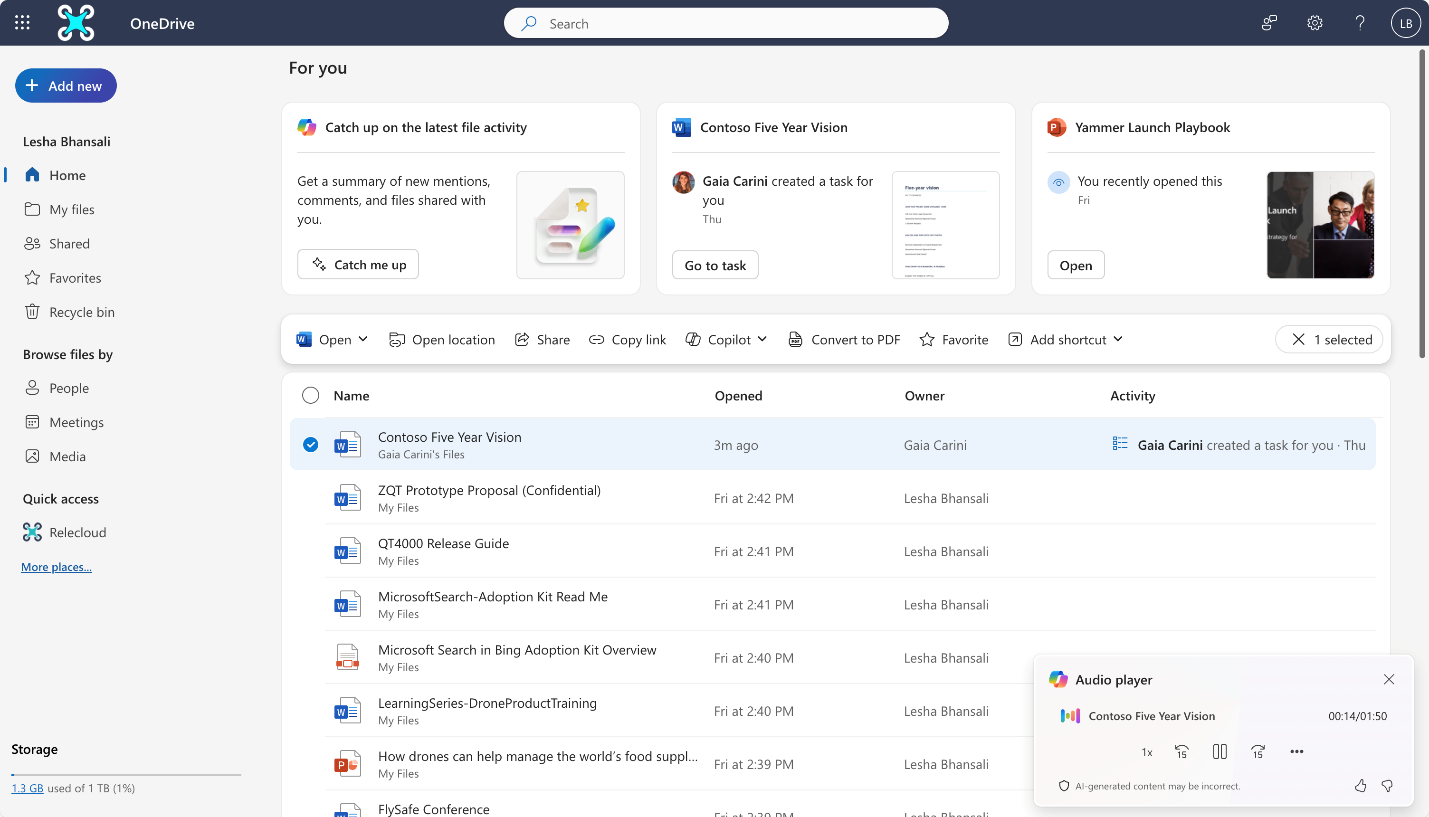
Task: Open the Shared section in sidebar
Action: [69, 244]
